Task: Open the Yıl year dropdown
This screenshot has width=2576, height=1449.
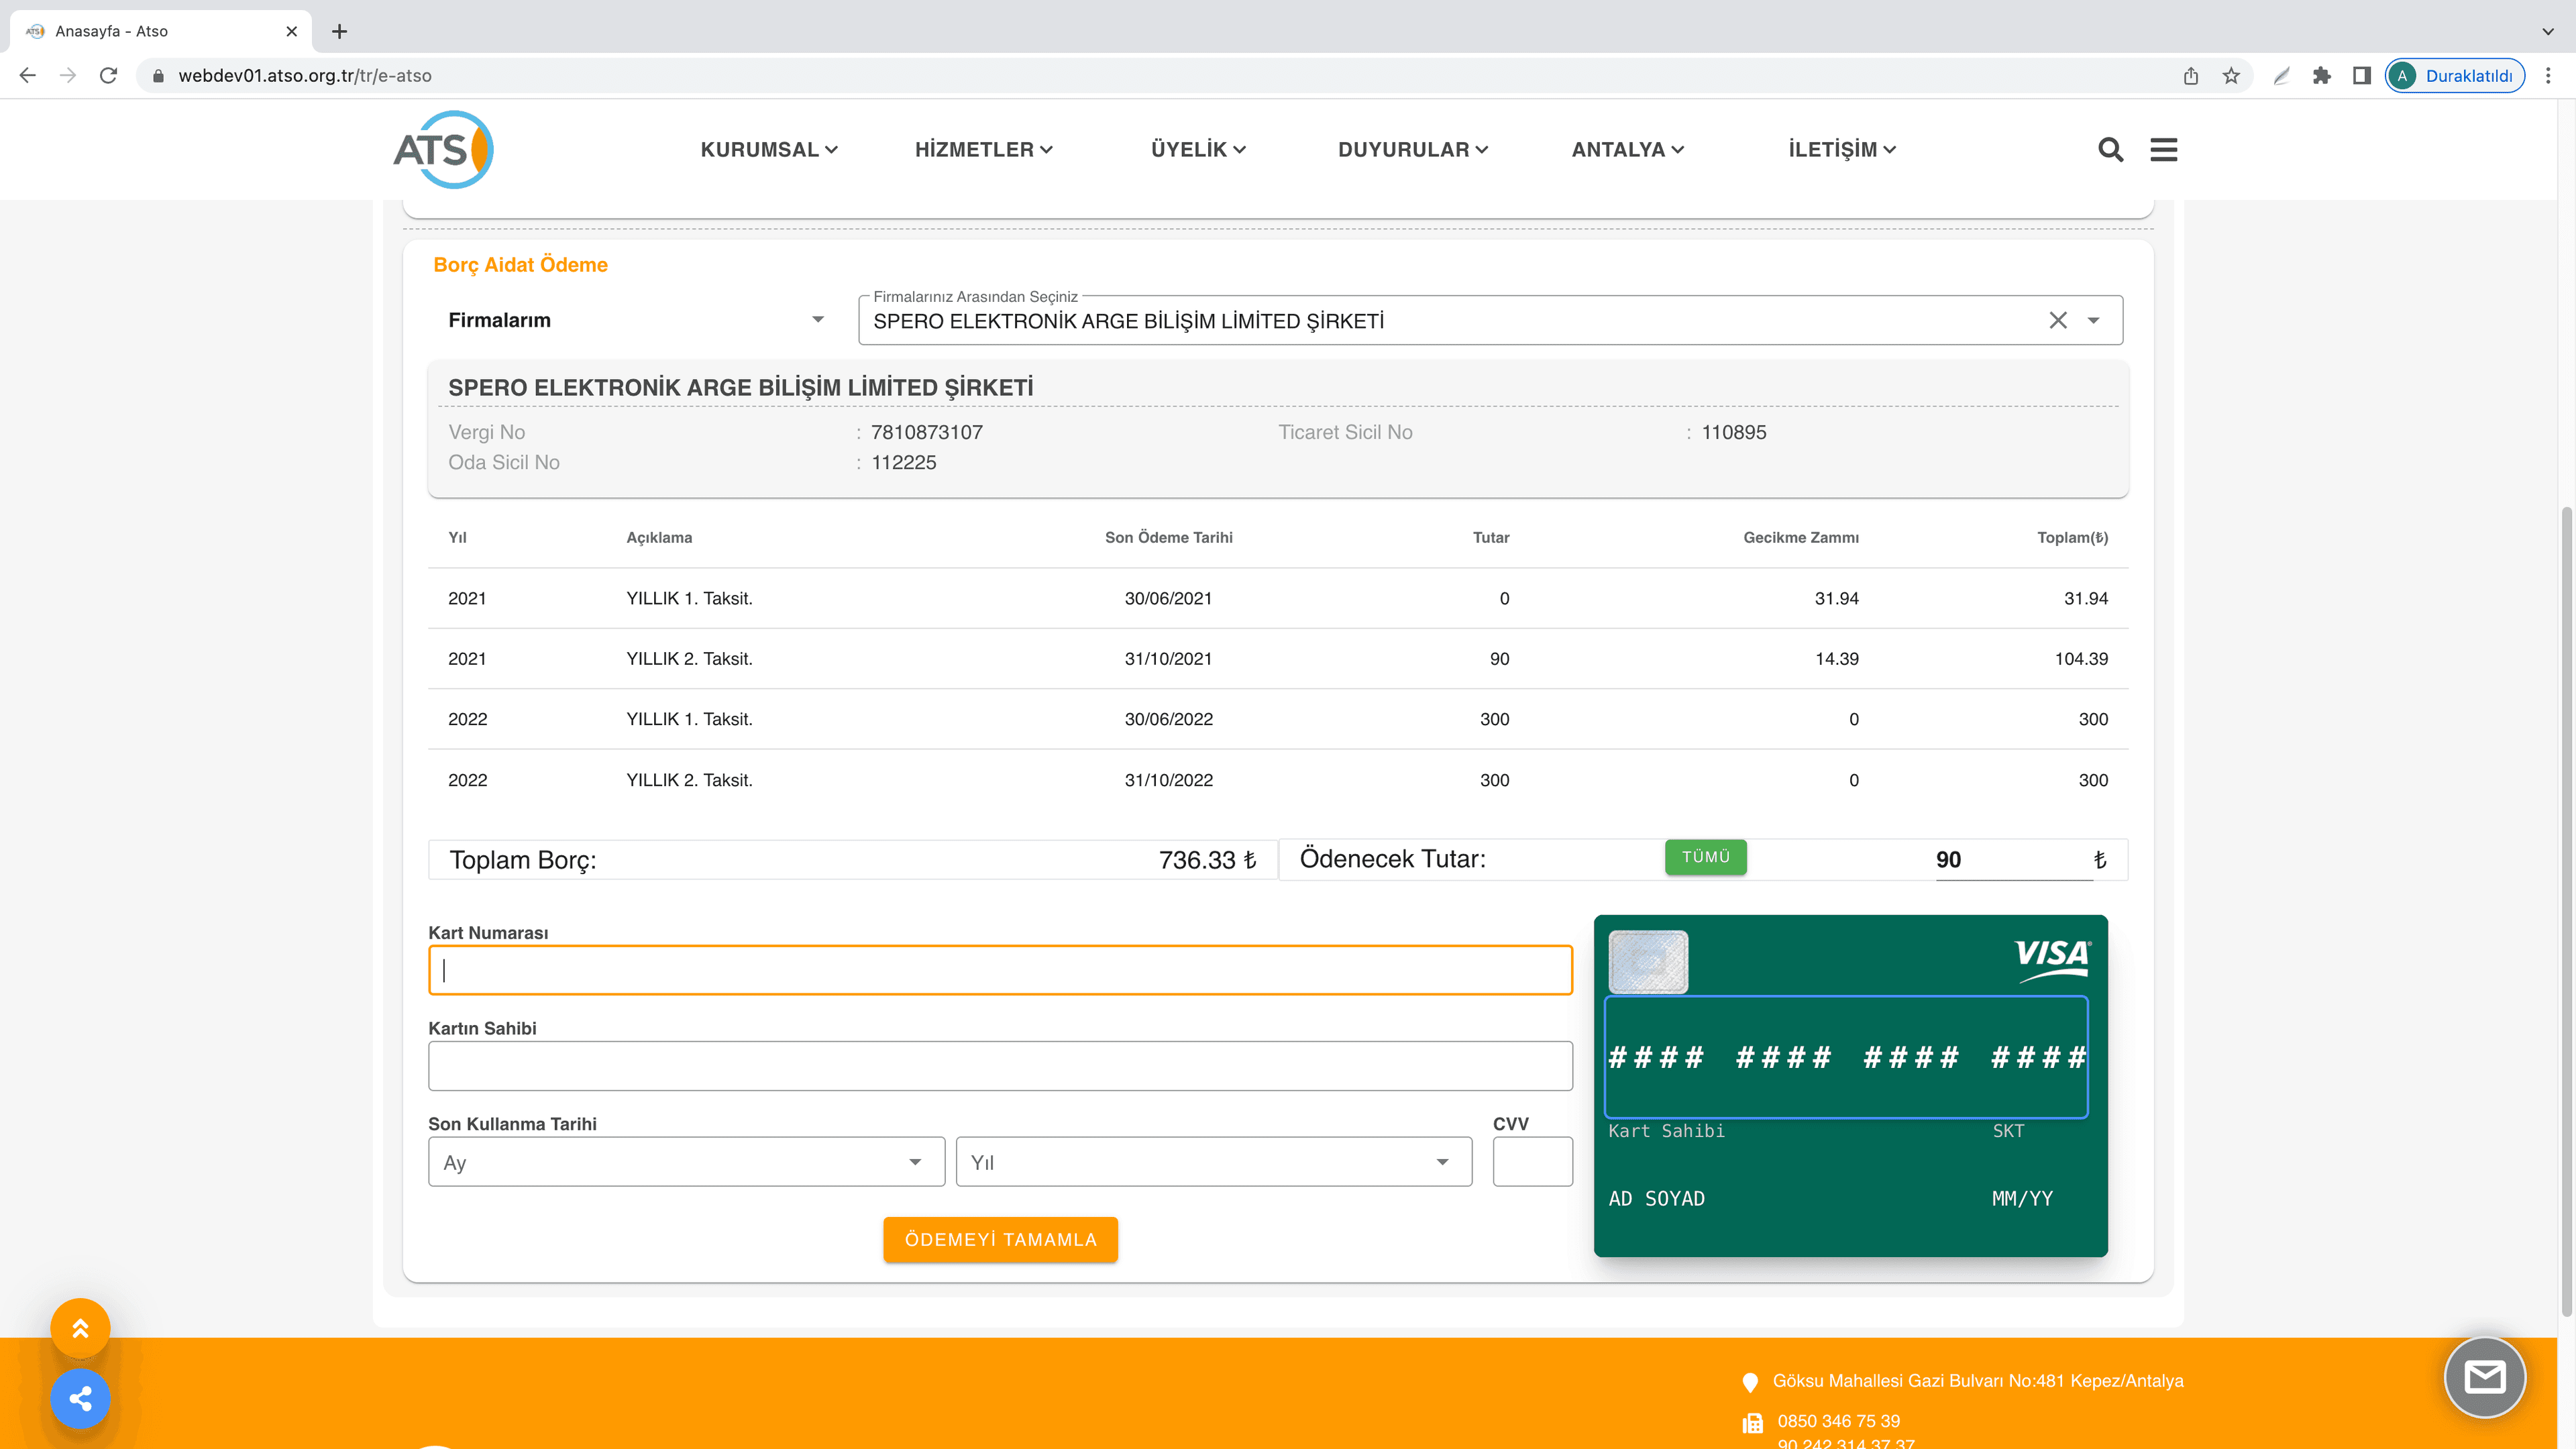Action: coord(1214,1162)
